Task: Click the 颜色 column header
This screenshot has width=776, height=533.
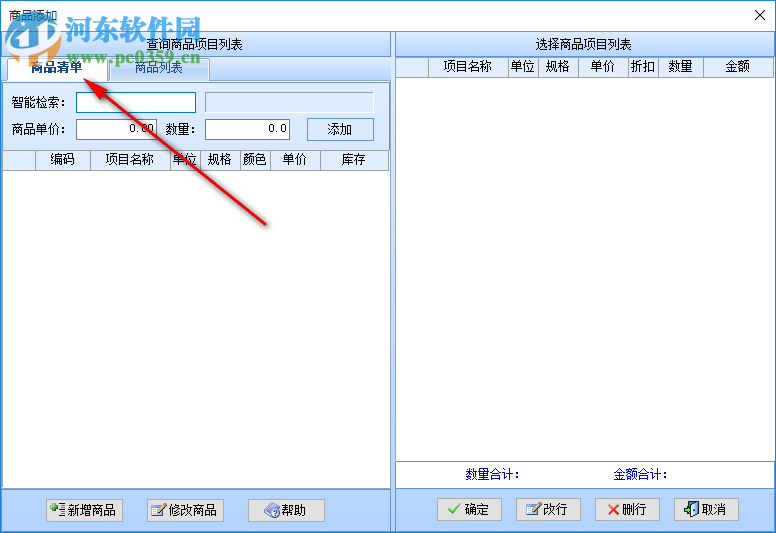Action: click(x=255, y=160)
